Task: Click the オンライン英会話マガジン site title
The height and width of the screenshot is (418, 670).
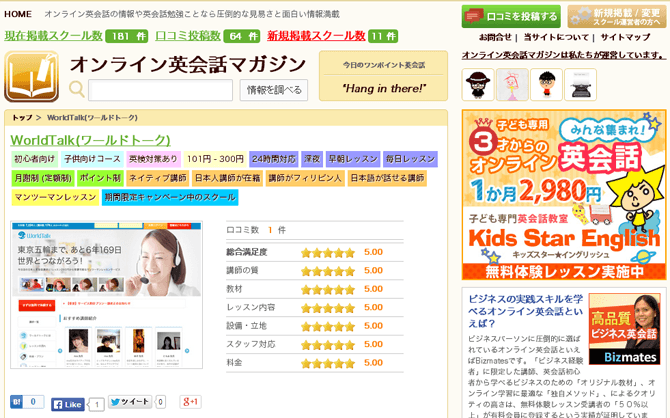Action: tap(188, 65)
